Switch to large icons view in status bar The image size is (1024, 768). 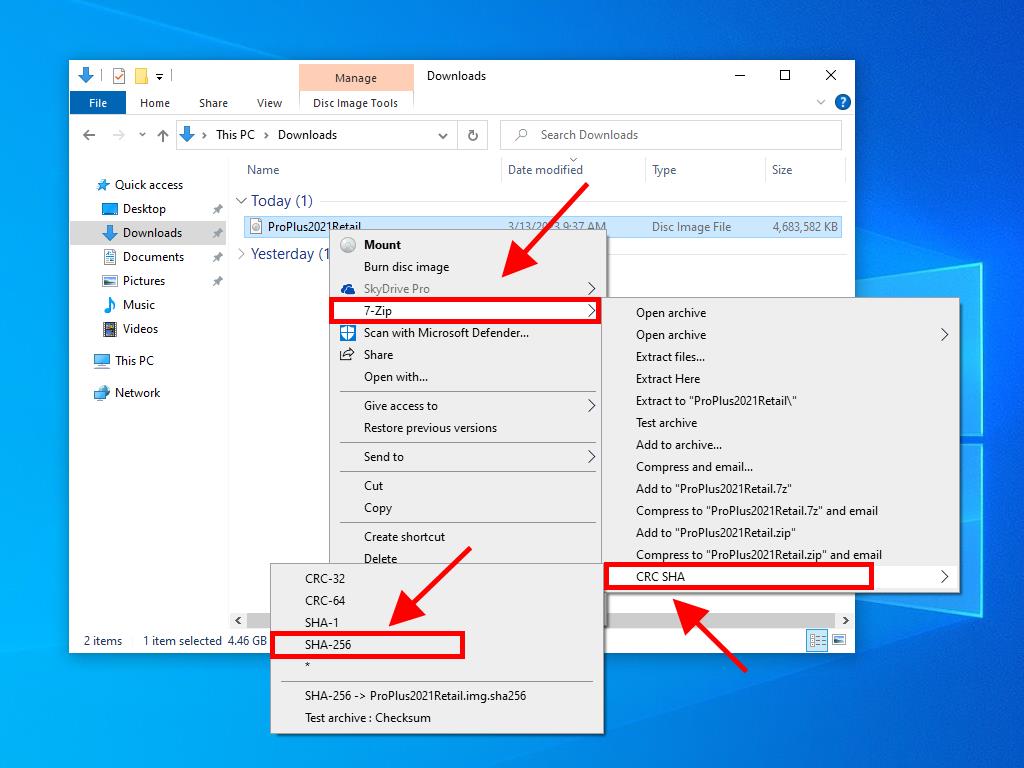click(x=839, y=640)
